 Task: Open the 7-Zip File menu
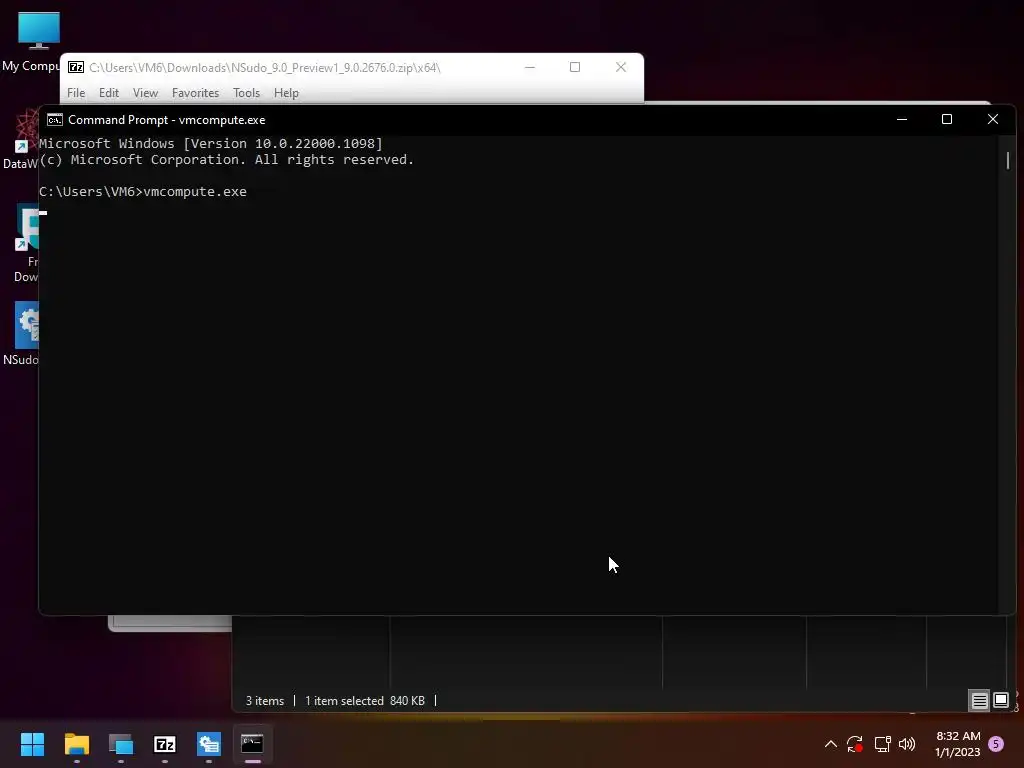(x=76, y=93)
